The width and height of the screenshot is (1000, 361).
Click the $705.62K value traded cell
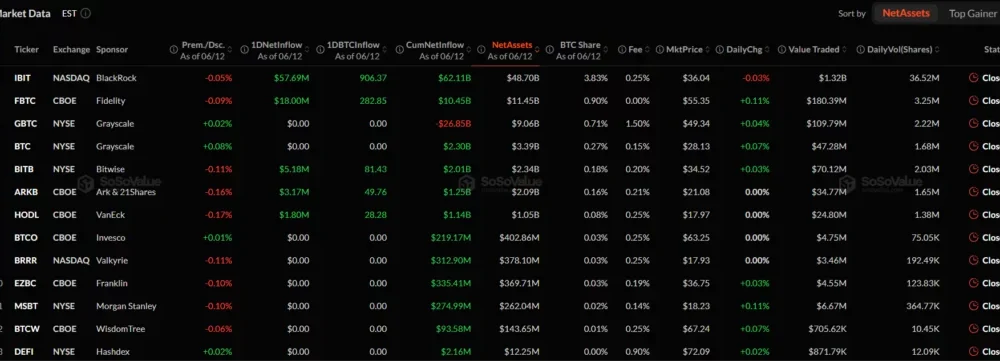827,329
